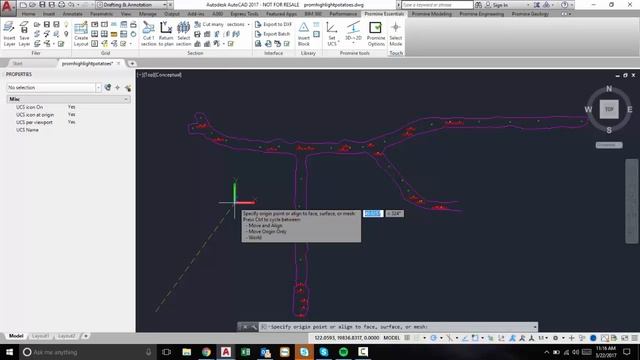Open the AutoCAD application menu button

point(8,8)
